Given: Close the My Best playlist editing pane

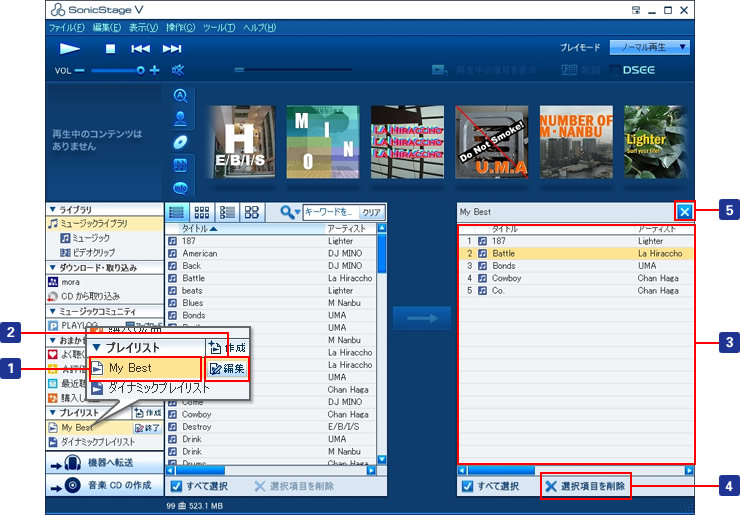Looking at the screenshot, I should [684, 211].
